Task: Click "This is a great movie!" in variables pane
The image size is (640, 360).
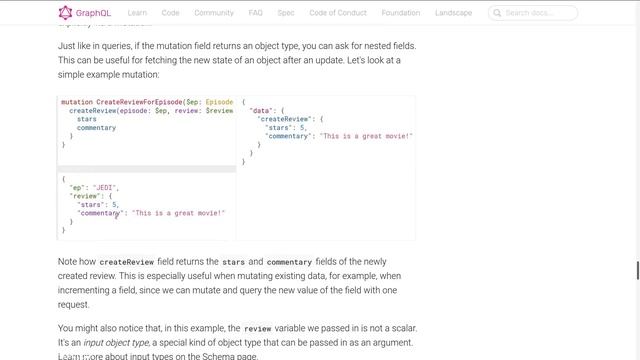Action: click(178, 213)
